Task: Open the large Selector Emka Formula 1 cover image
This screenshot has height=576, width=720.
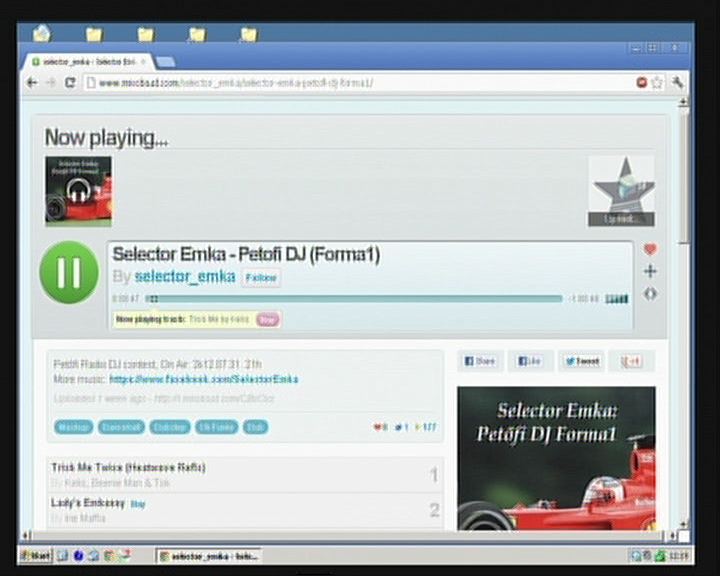Action: [x=557, y=458]
